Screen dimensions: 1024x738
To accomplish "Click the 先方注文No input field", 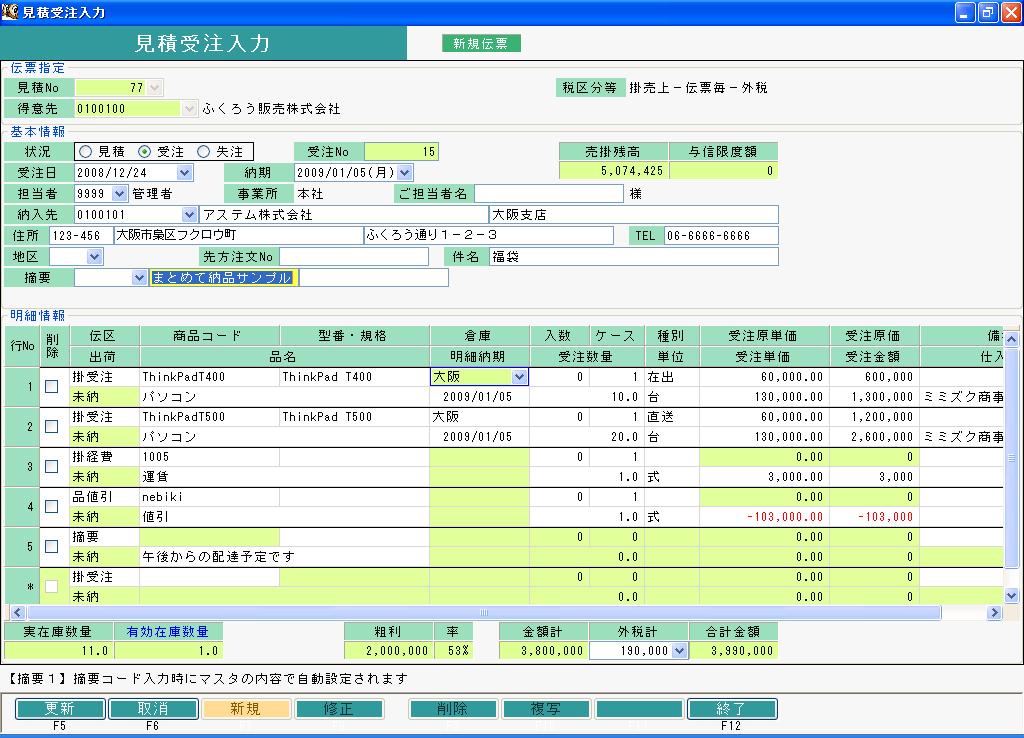I will [x=354, y=257].
